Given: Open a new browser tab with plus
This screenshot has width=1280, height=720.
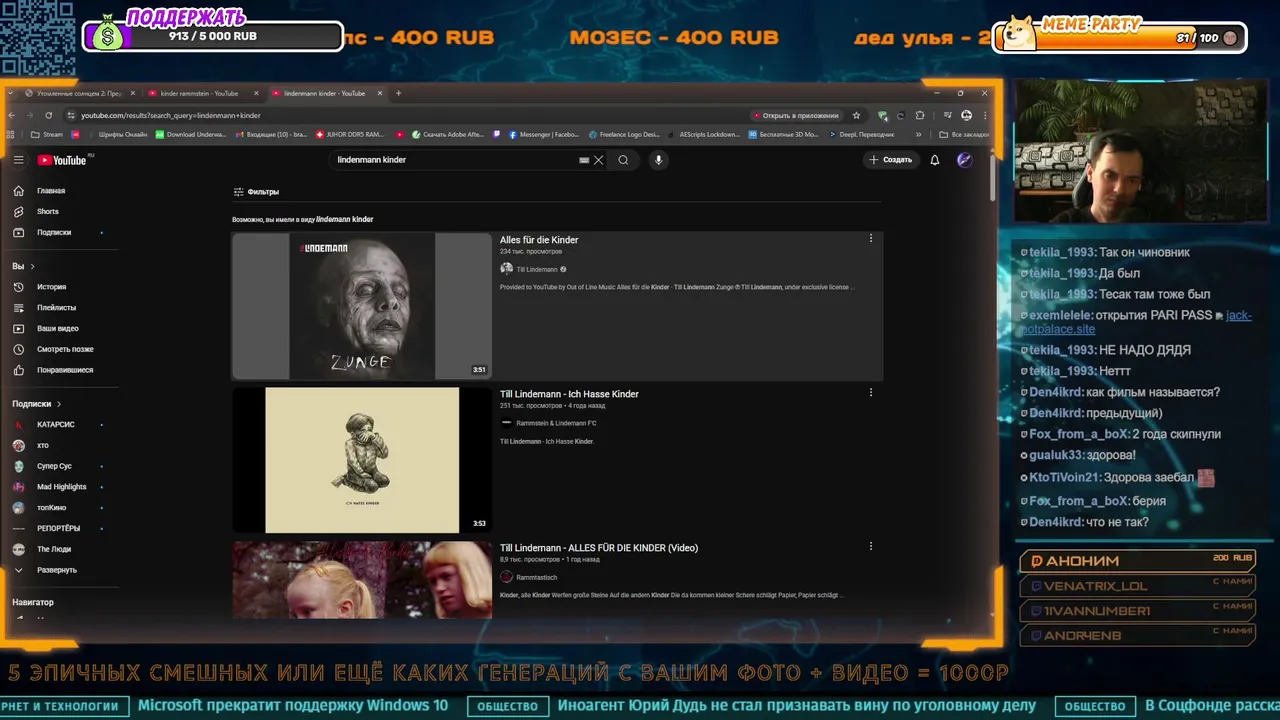Looking at the screenshot, I should click(x=398, y=93).
